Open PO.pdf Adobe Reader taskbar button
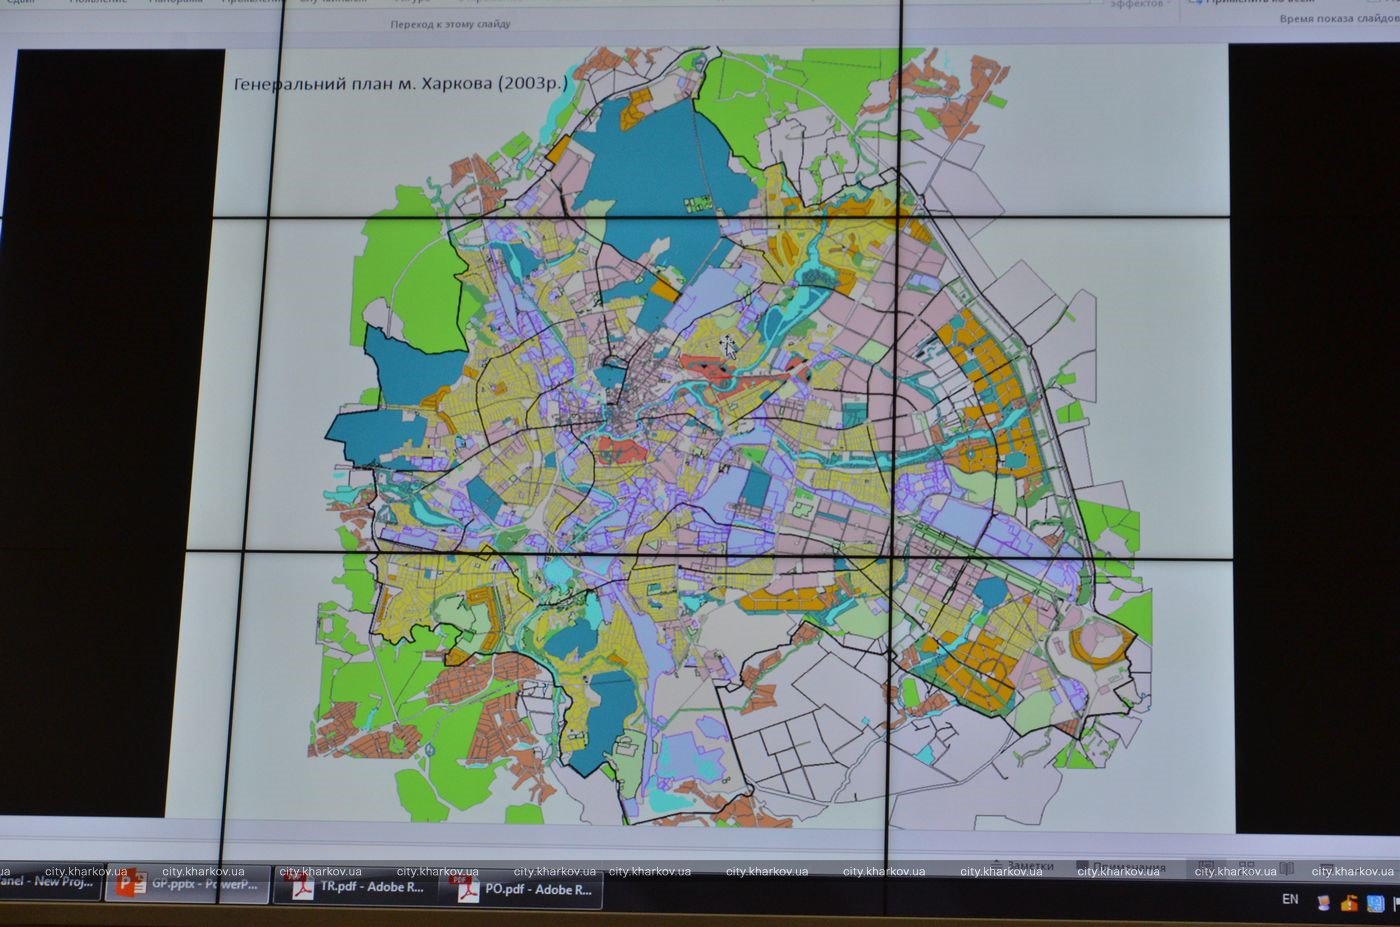 [520, 889]
